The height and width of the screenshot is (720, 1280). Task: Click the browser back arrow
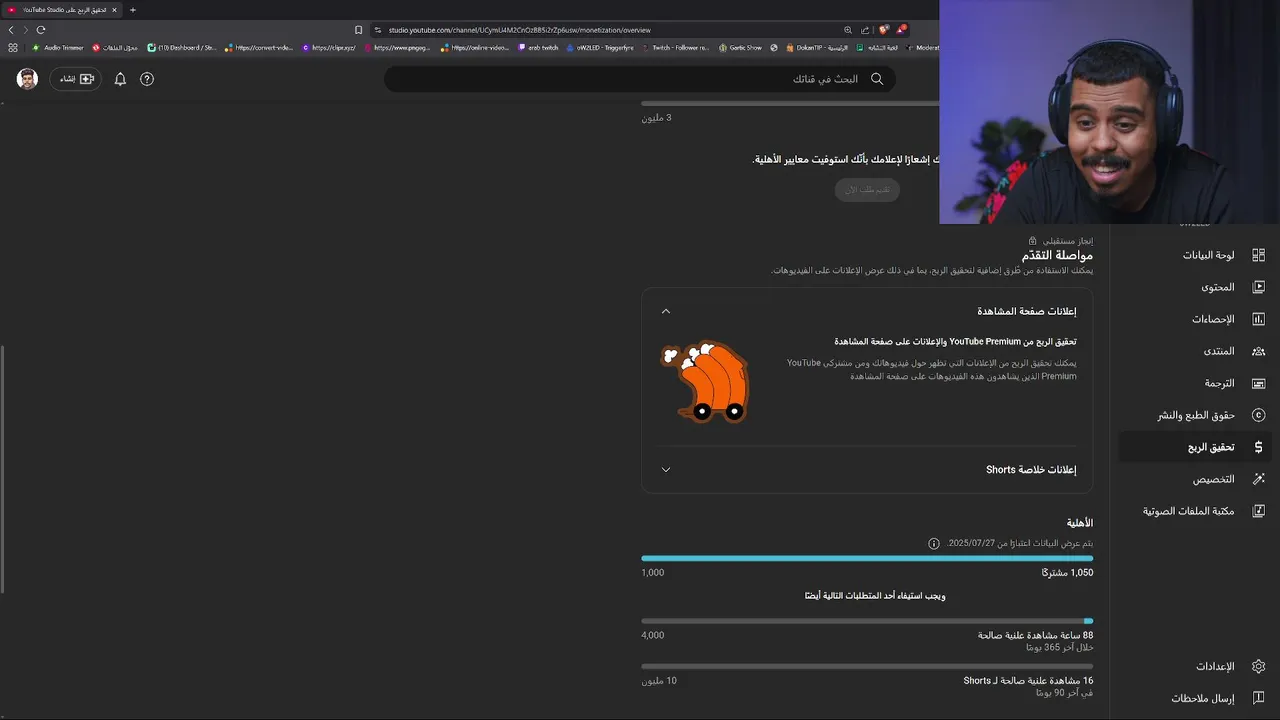click(x=11, y=30)
